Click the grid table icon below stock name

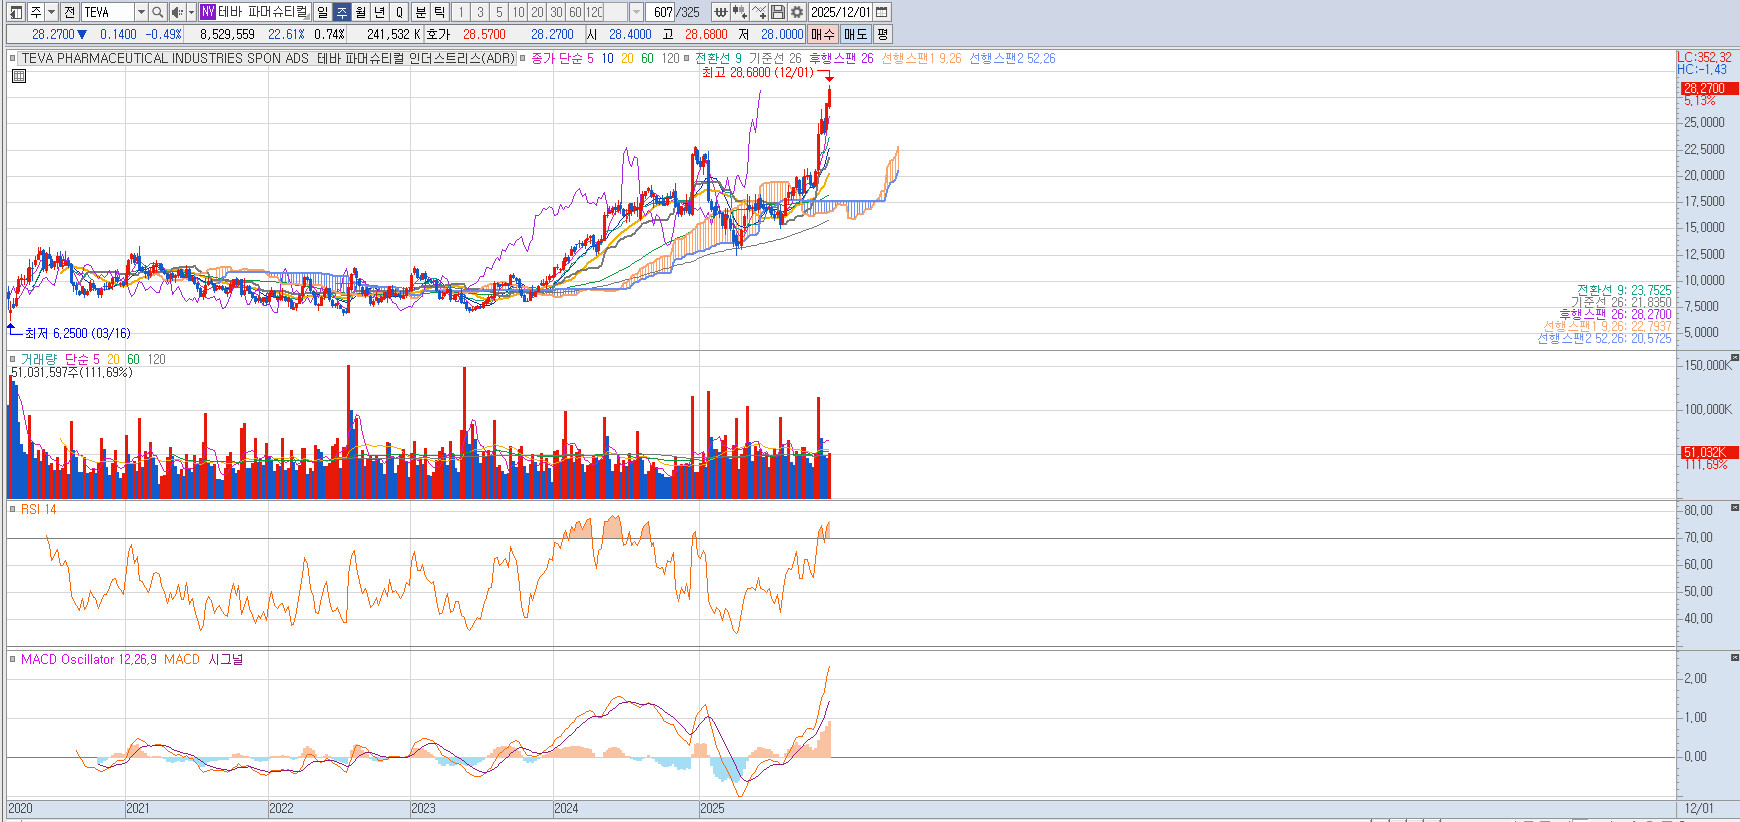click(x=18, y=76)
